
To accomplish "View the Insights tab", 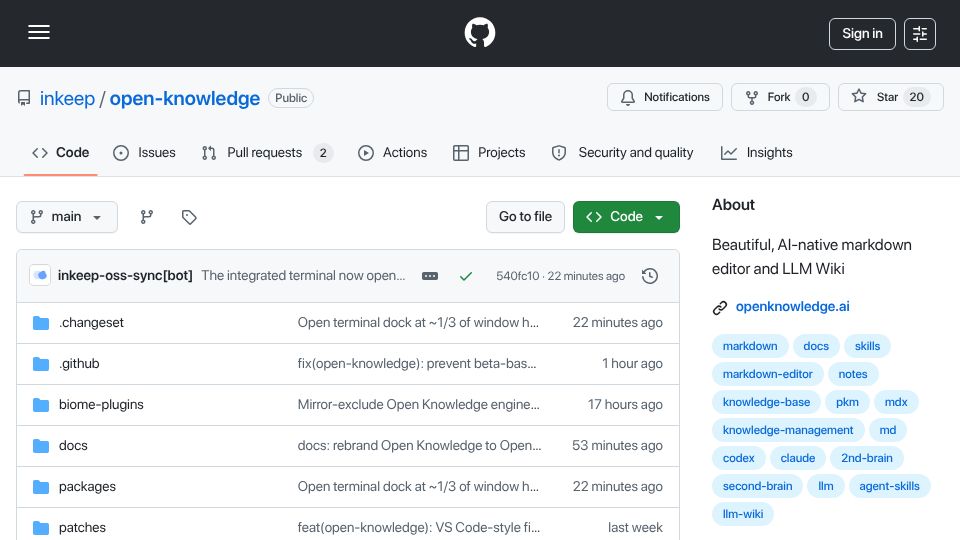I will click(x=757, y=152).
